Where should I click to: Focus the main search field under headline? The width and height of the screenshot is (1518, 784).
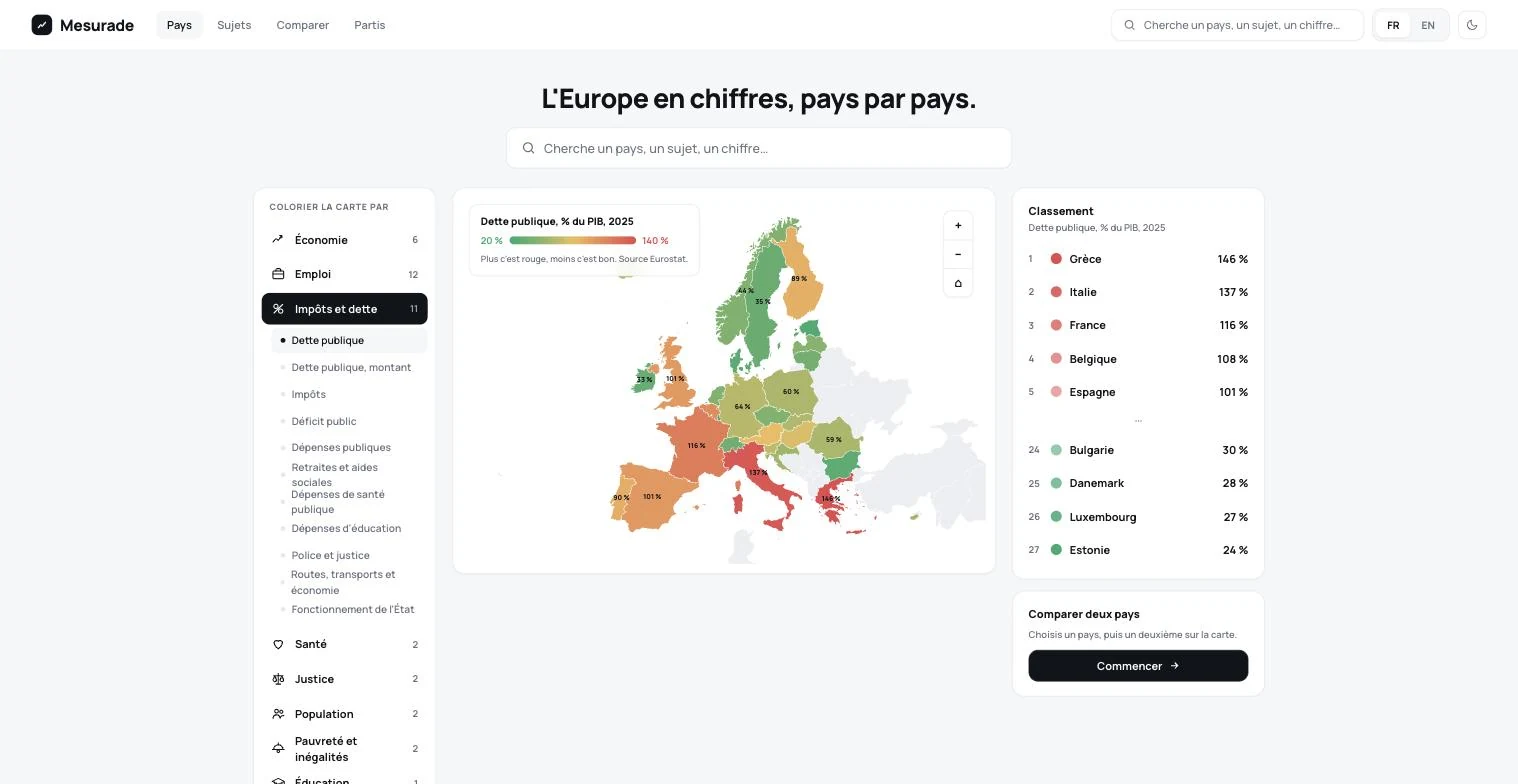point(759,148)
